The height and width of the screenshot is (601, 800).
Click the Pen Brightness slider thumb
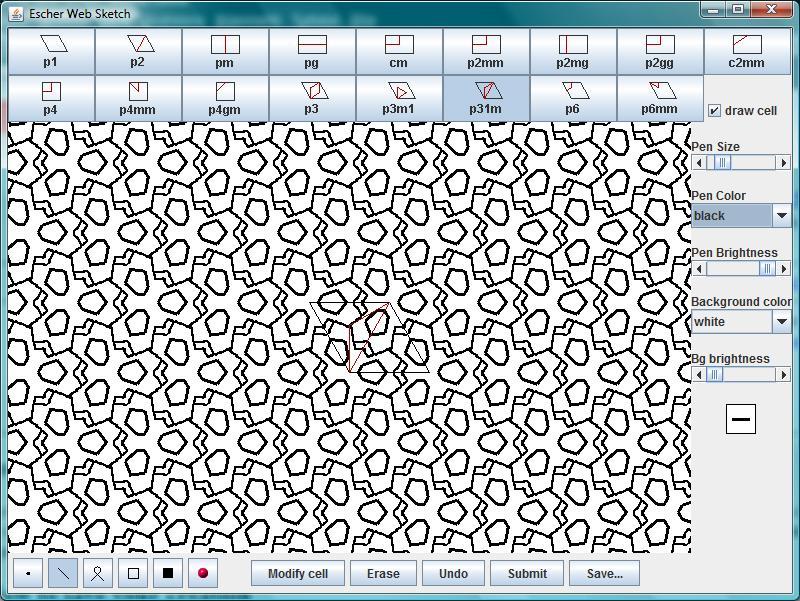(766, 269)
